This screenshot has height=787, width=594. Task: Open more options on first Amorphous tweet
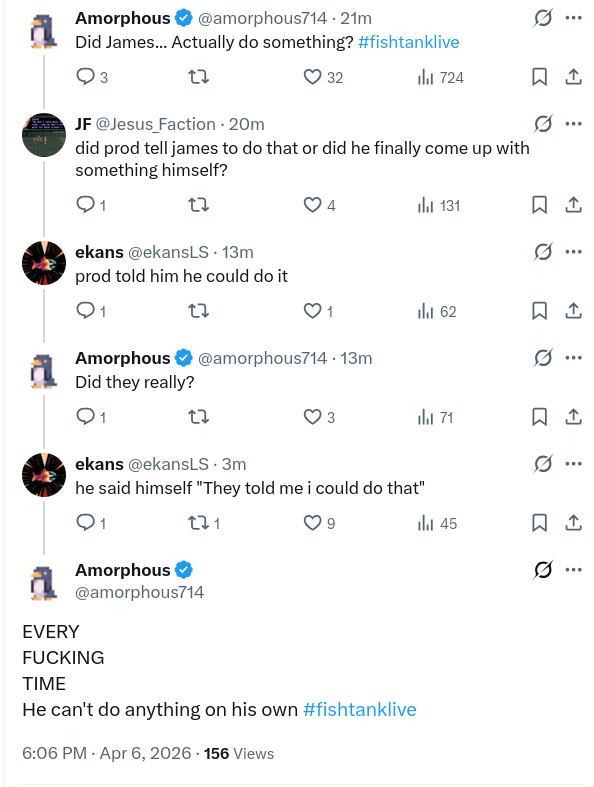[x=573, y=18]
